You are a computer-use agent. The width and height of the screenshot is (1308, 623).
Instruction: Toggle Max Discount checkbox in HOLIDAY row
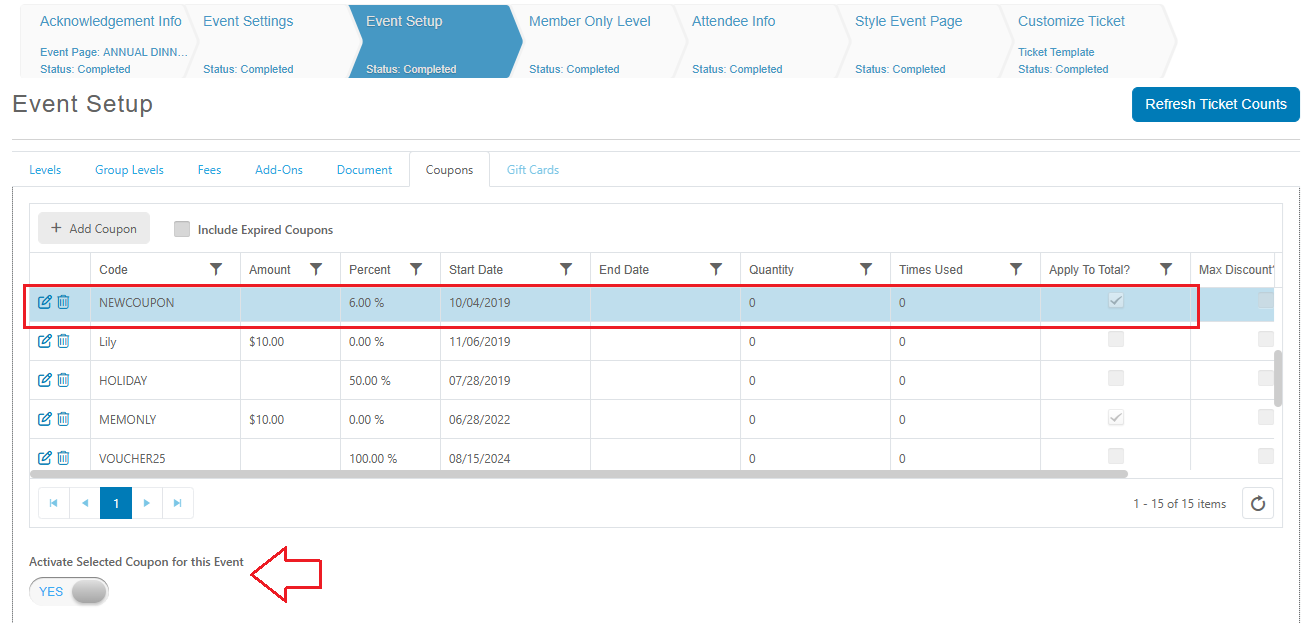(1266, 378)
